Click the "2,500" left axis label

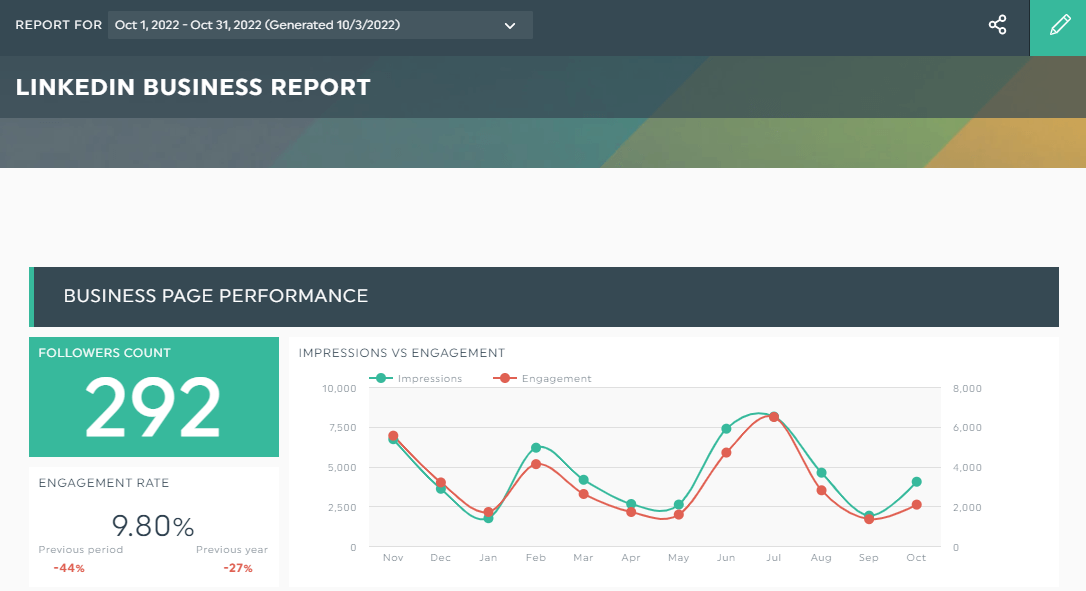coord(342,508)
